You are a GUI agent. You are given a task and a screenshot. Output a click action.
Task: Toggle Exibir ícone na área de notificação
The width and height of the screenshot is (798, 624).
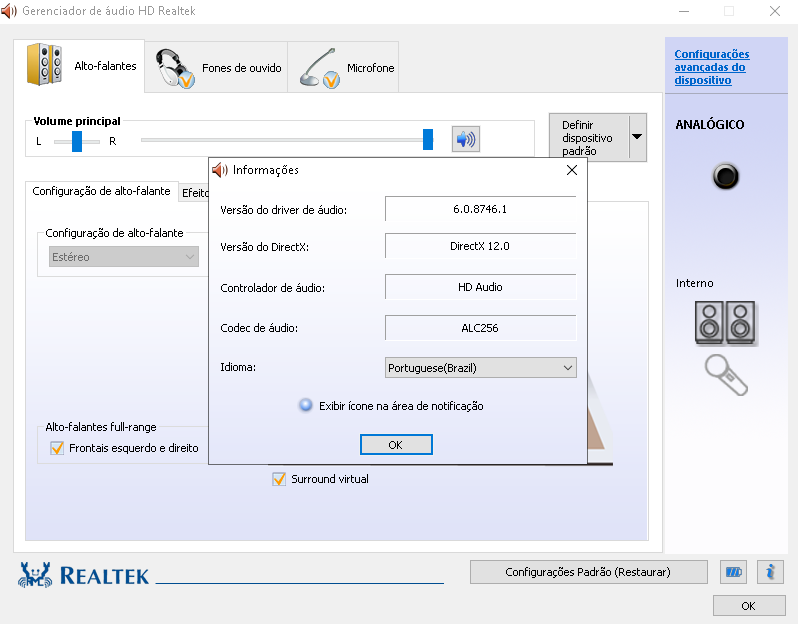coord(305,405)
